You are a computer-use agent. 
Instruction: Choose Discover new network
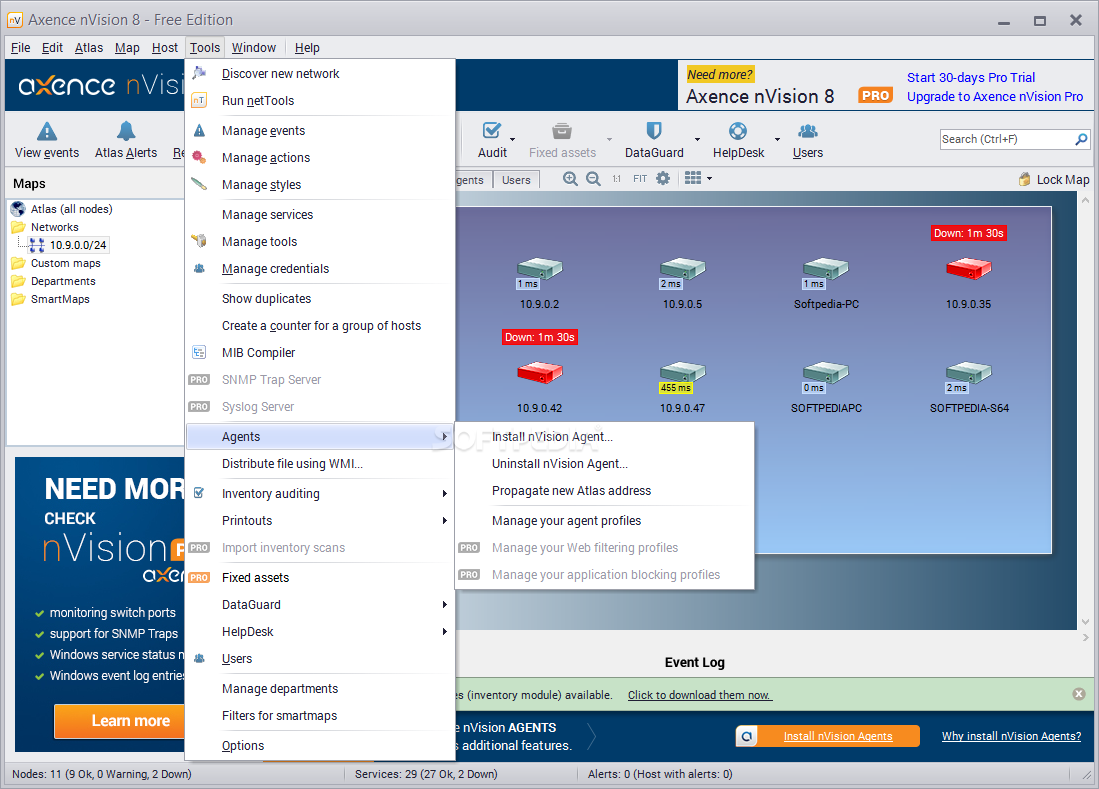(320, 74)
